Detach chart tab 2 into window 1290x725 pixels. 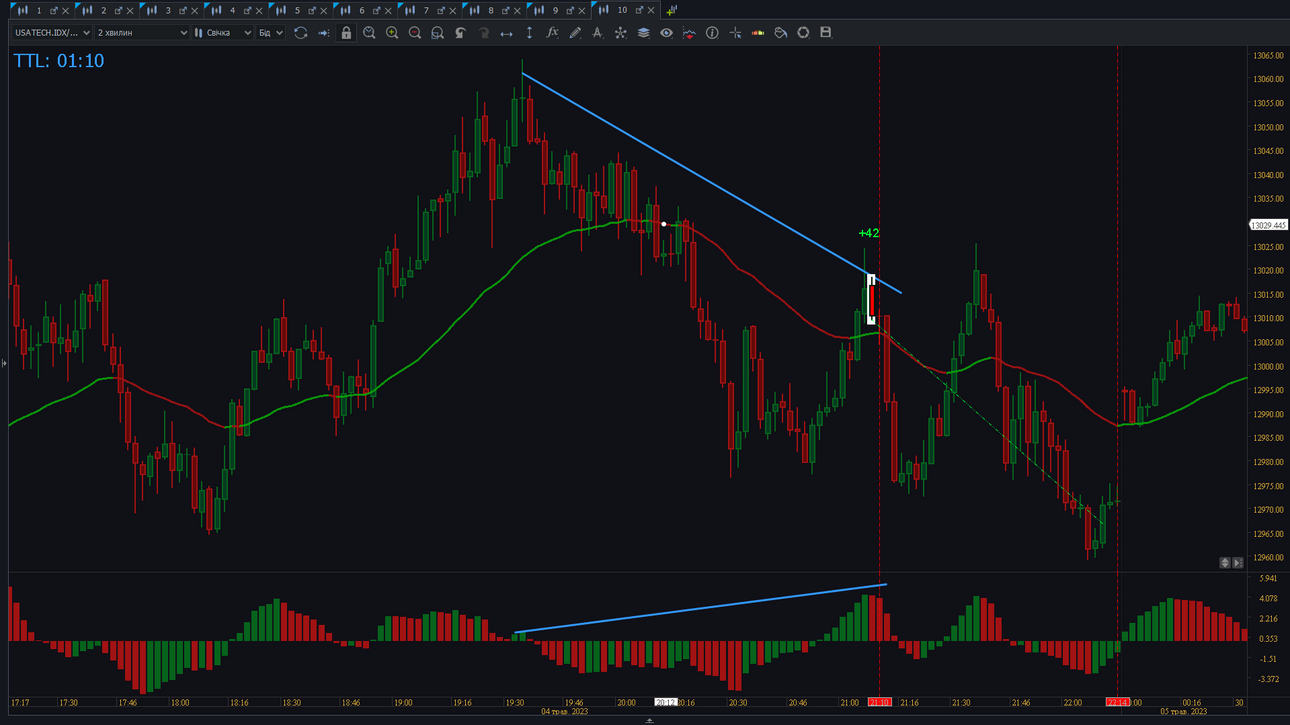[118, 11]
